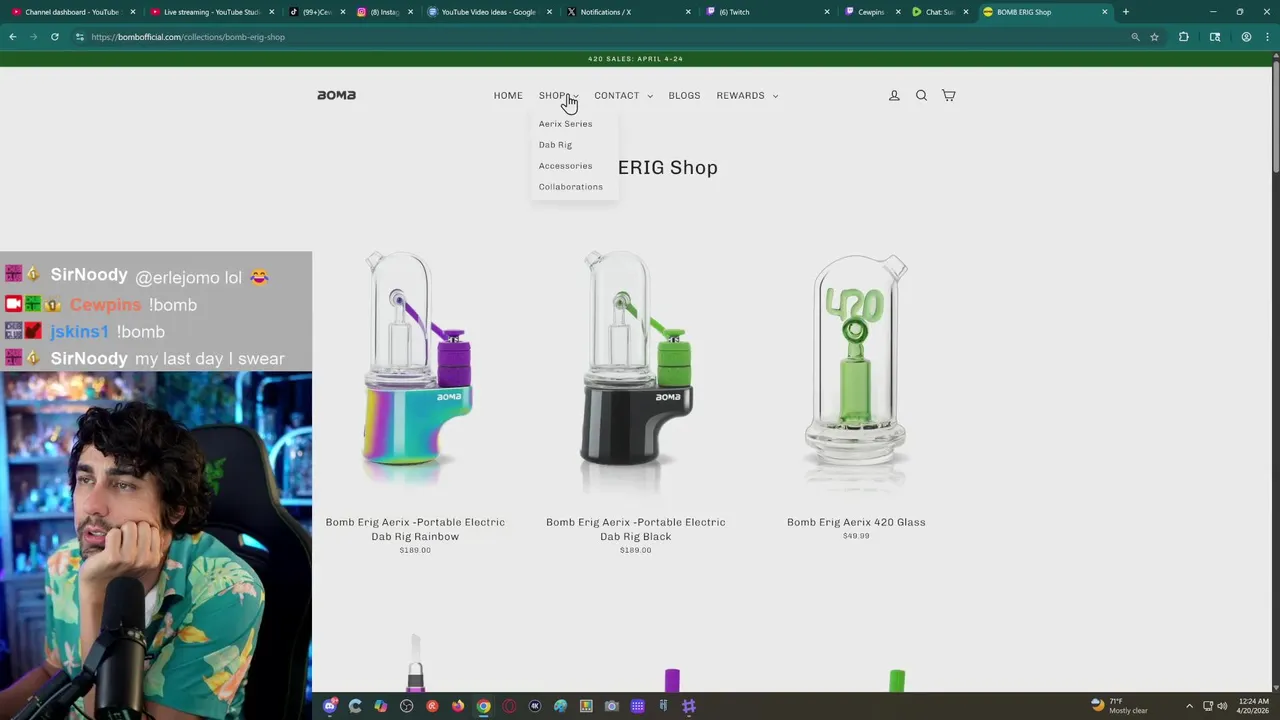Open a new browser tab
This screenshot has width=1280, height=720.
1125,12
